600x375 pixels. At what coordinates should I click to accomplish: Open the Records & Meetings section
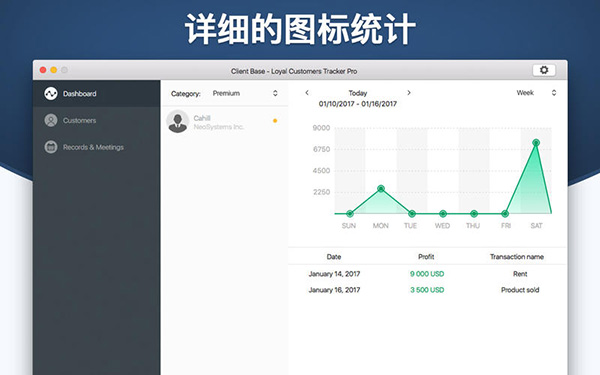pyautogui.click(x=96, y=147)
